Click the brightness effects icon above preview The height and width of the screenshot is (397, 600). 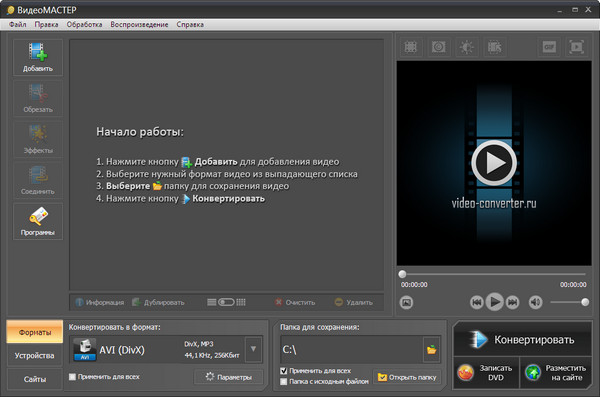[466, 47]
